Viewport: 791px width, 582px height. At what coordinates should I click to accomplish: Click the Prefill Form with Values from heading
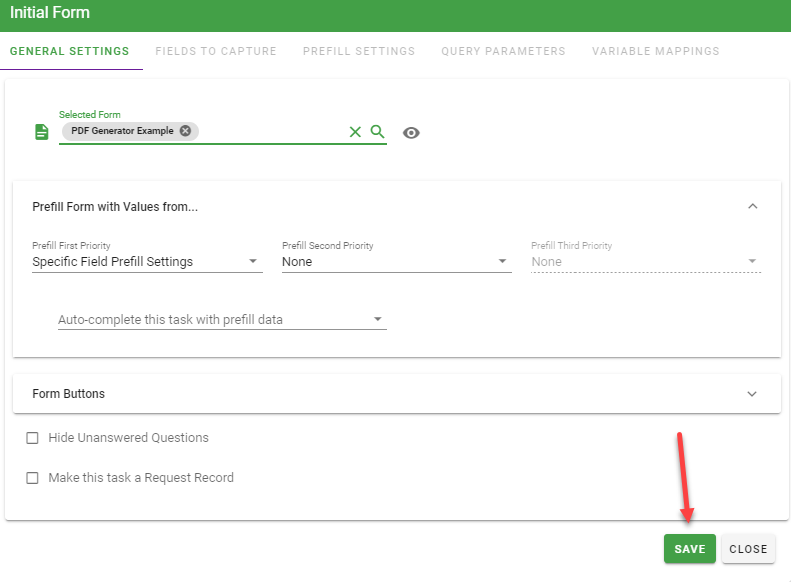tap(115, 207)
